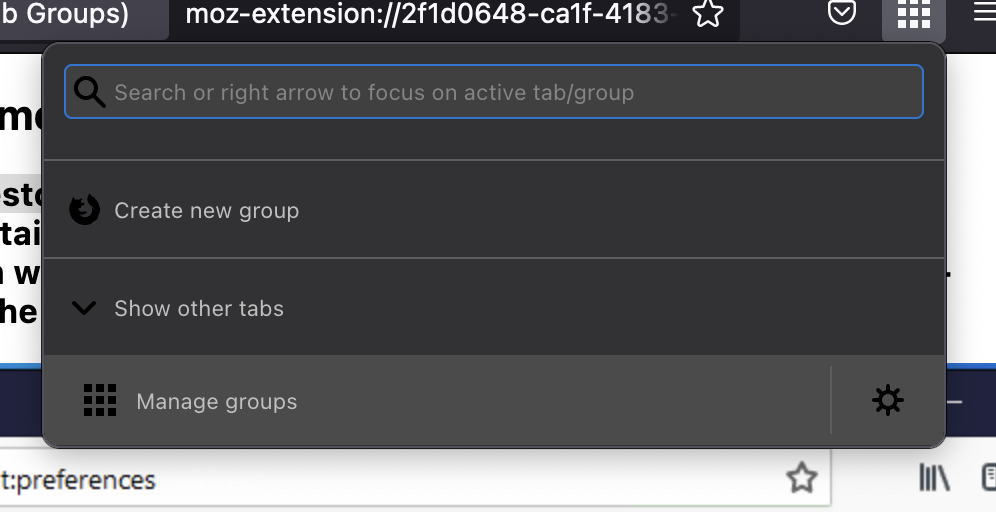The height and width of the screenshot is (512, 996).
Task: Select the Create new group entry
Action: (x=206, y=211)
